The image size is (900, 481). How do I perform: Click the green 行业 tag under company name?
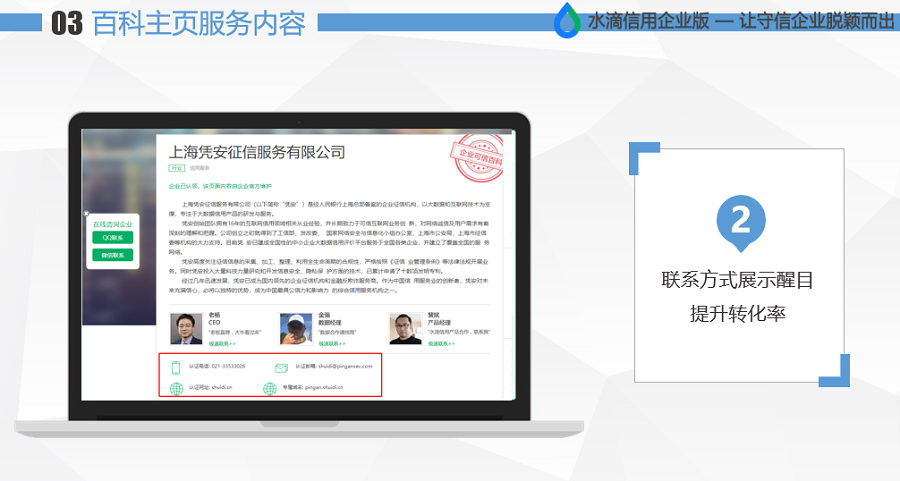(x=176, y=170)
